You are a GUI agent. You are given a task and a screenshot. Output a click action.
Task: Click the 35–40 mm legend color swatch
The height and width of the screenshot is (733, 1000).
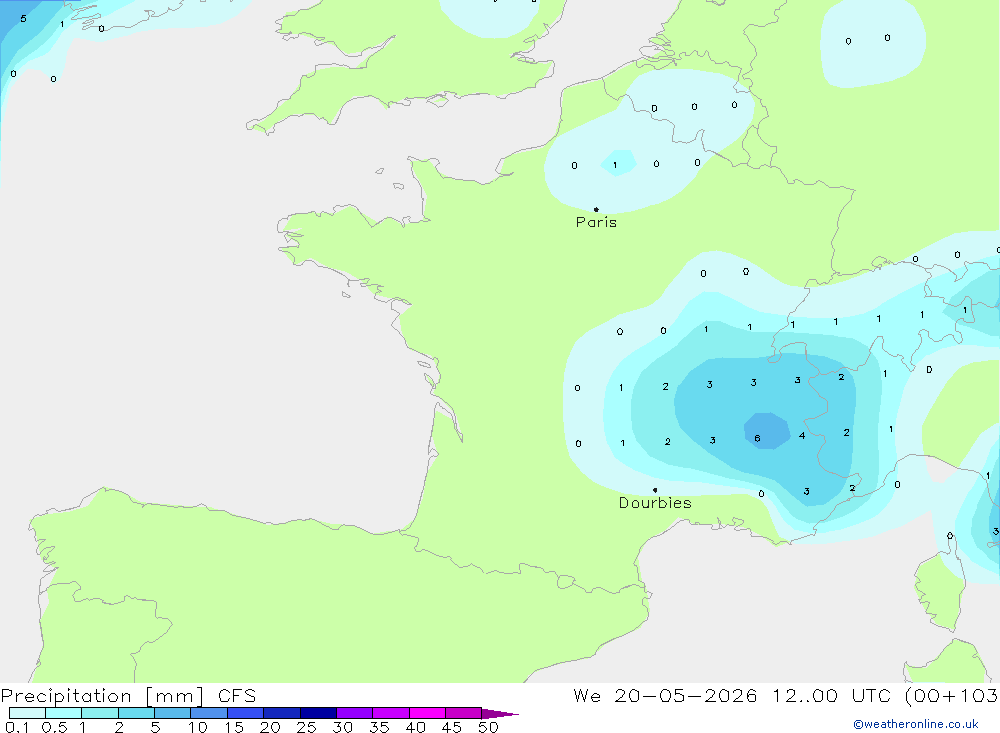[x=391, y=713]
